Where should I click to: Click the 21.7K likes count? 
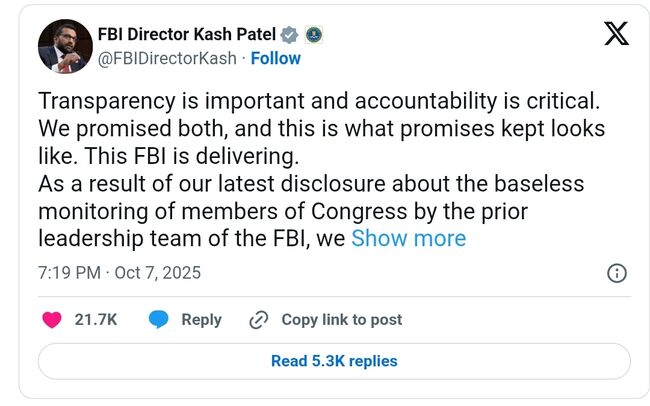pos(96,319)
